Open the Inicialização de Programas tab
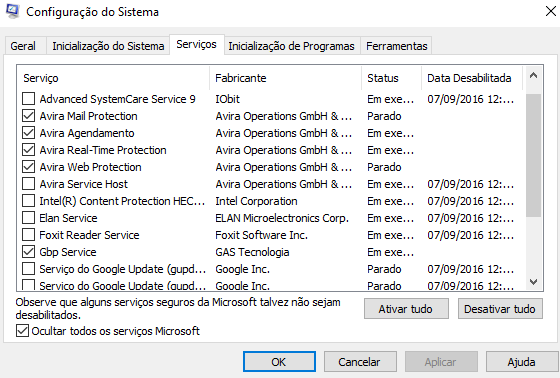 click(x=291, y=46)
